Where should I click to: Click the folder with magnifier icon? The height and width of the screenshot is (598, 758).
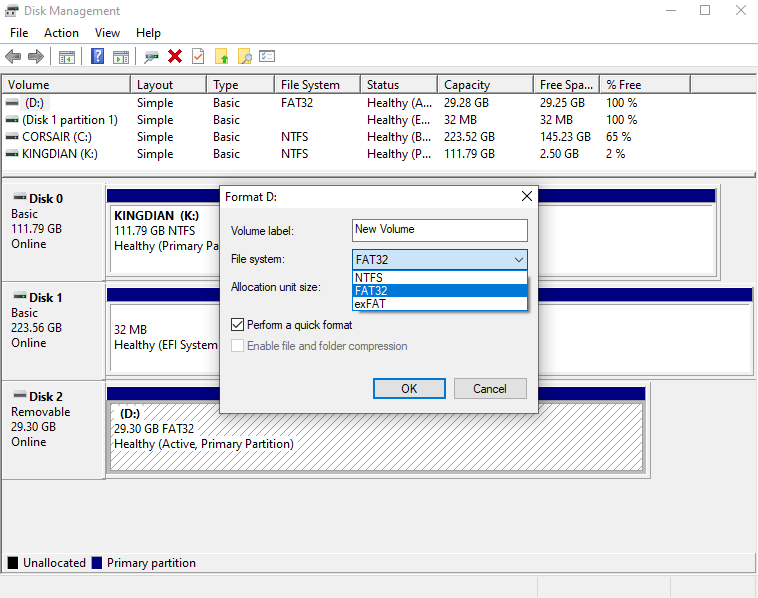pos(245,57)
